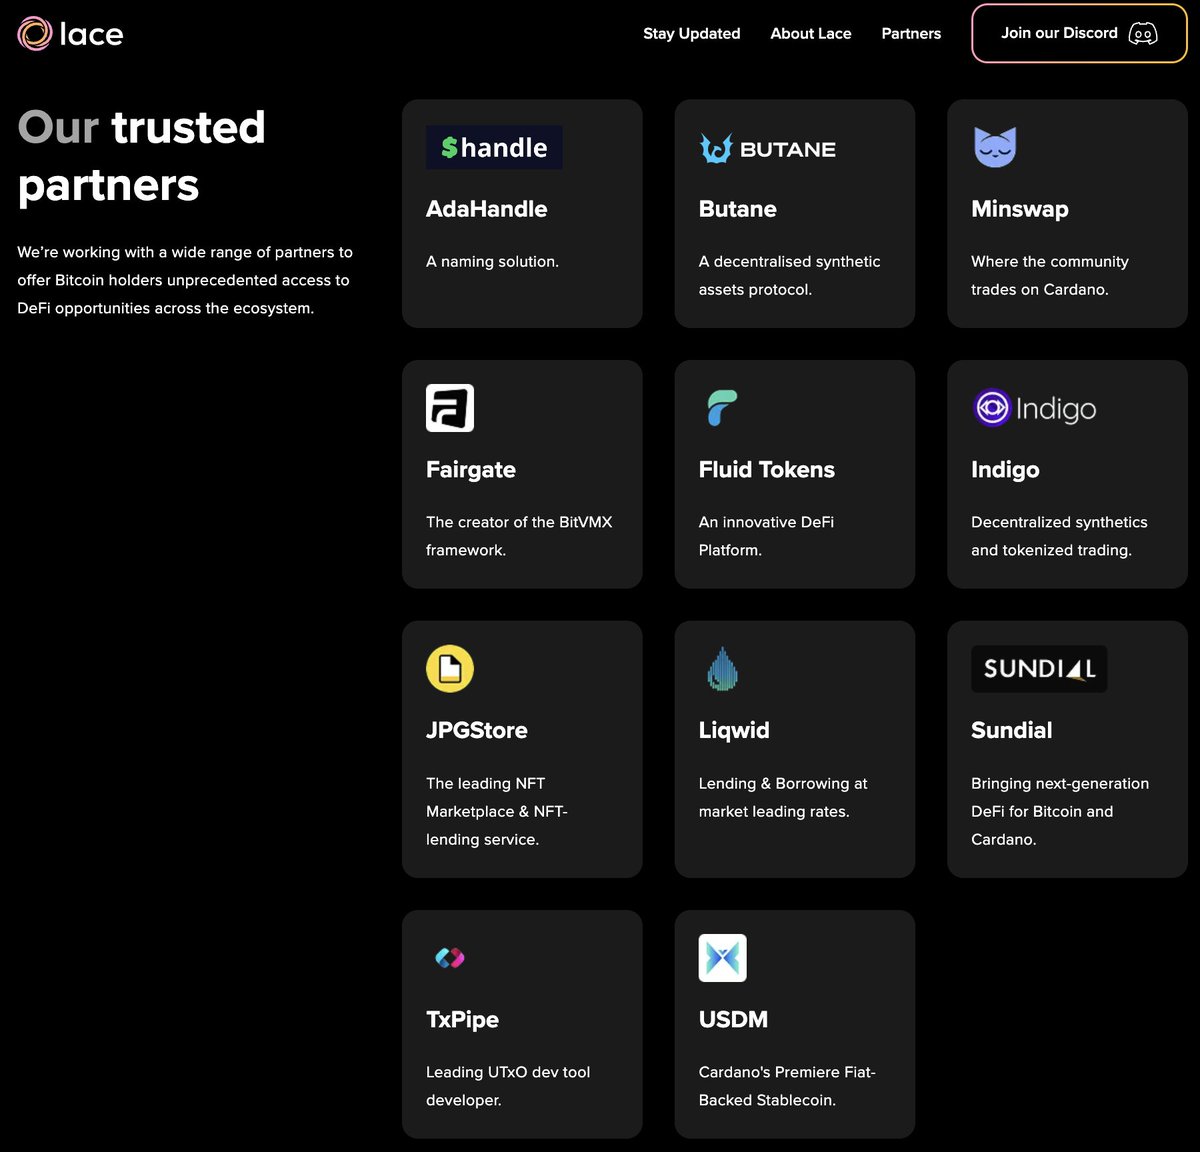Click 'A naming solution.' description
The height and width of the screenshot is (1152, 1200).
click(x=492, y=262)
